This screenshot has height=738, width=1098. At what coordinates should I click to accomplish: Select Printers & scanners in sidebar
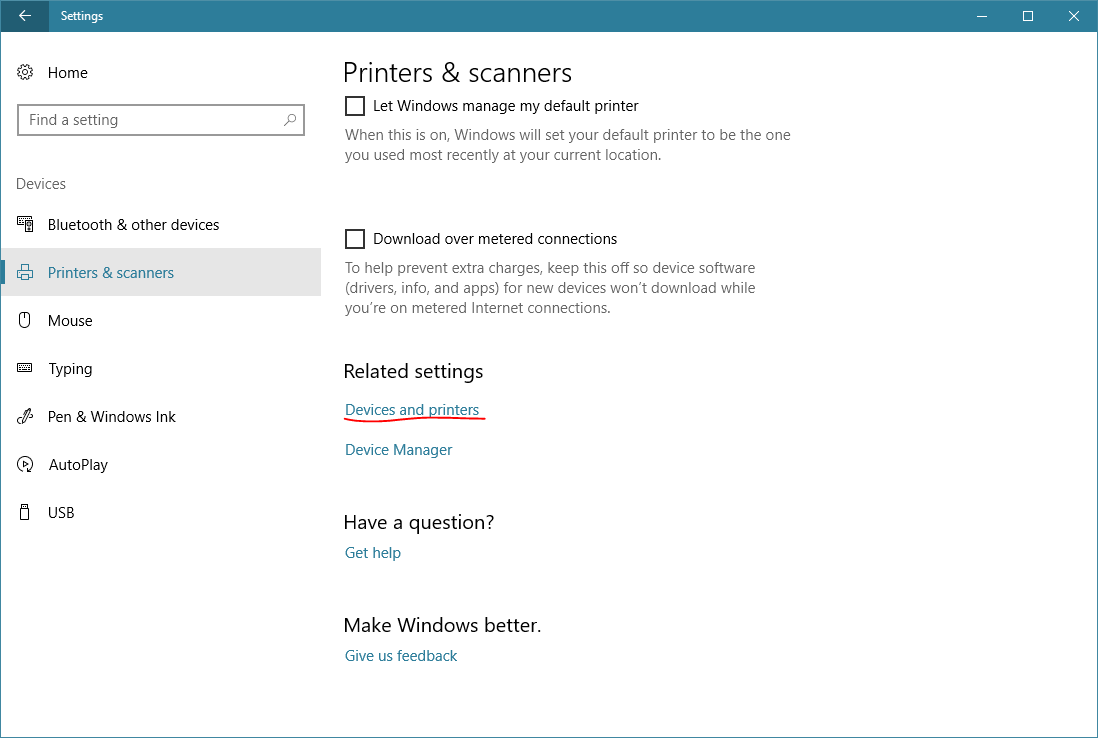point(161,272)
